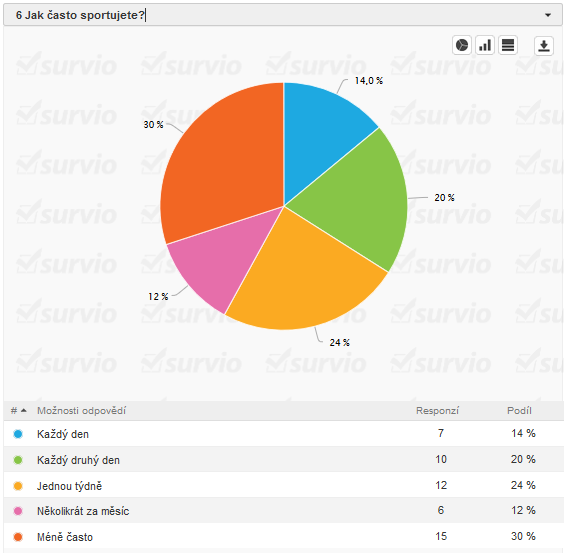The image size is (567, 553).
Task: Click the yellow Jednou týdně legend dot
Action: click(18, 486)
